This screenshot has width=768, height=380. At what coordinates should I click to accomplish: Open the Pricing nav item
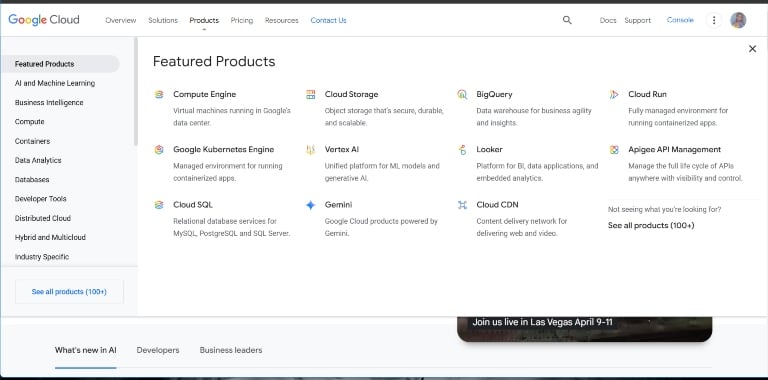[x=241, y=20]
